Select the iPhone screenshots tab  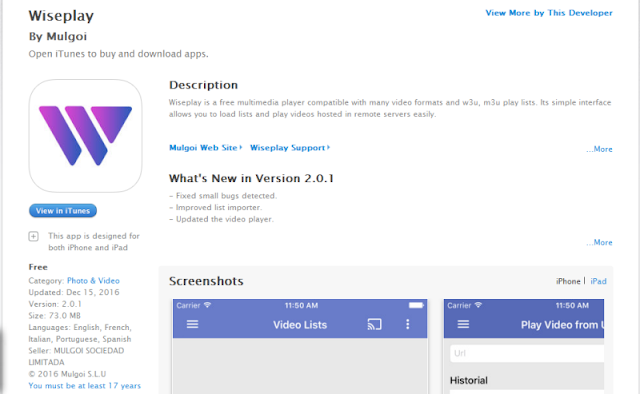(x=568, y=281)
